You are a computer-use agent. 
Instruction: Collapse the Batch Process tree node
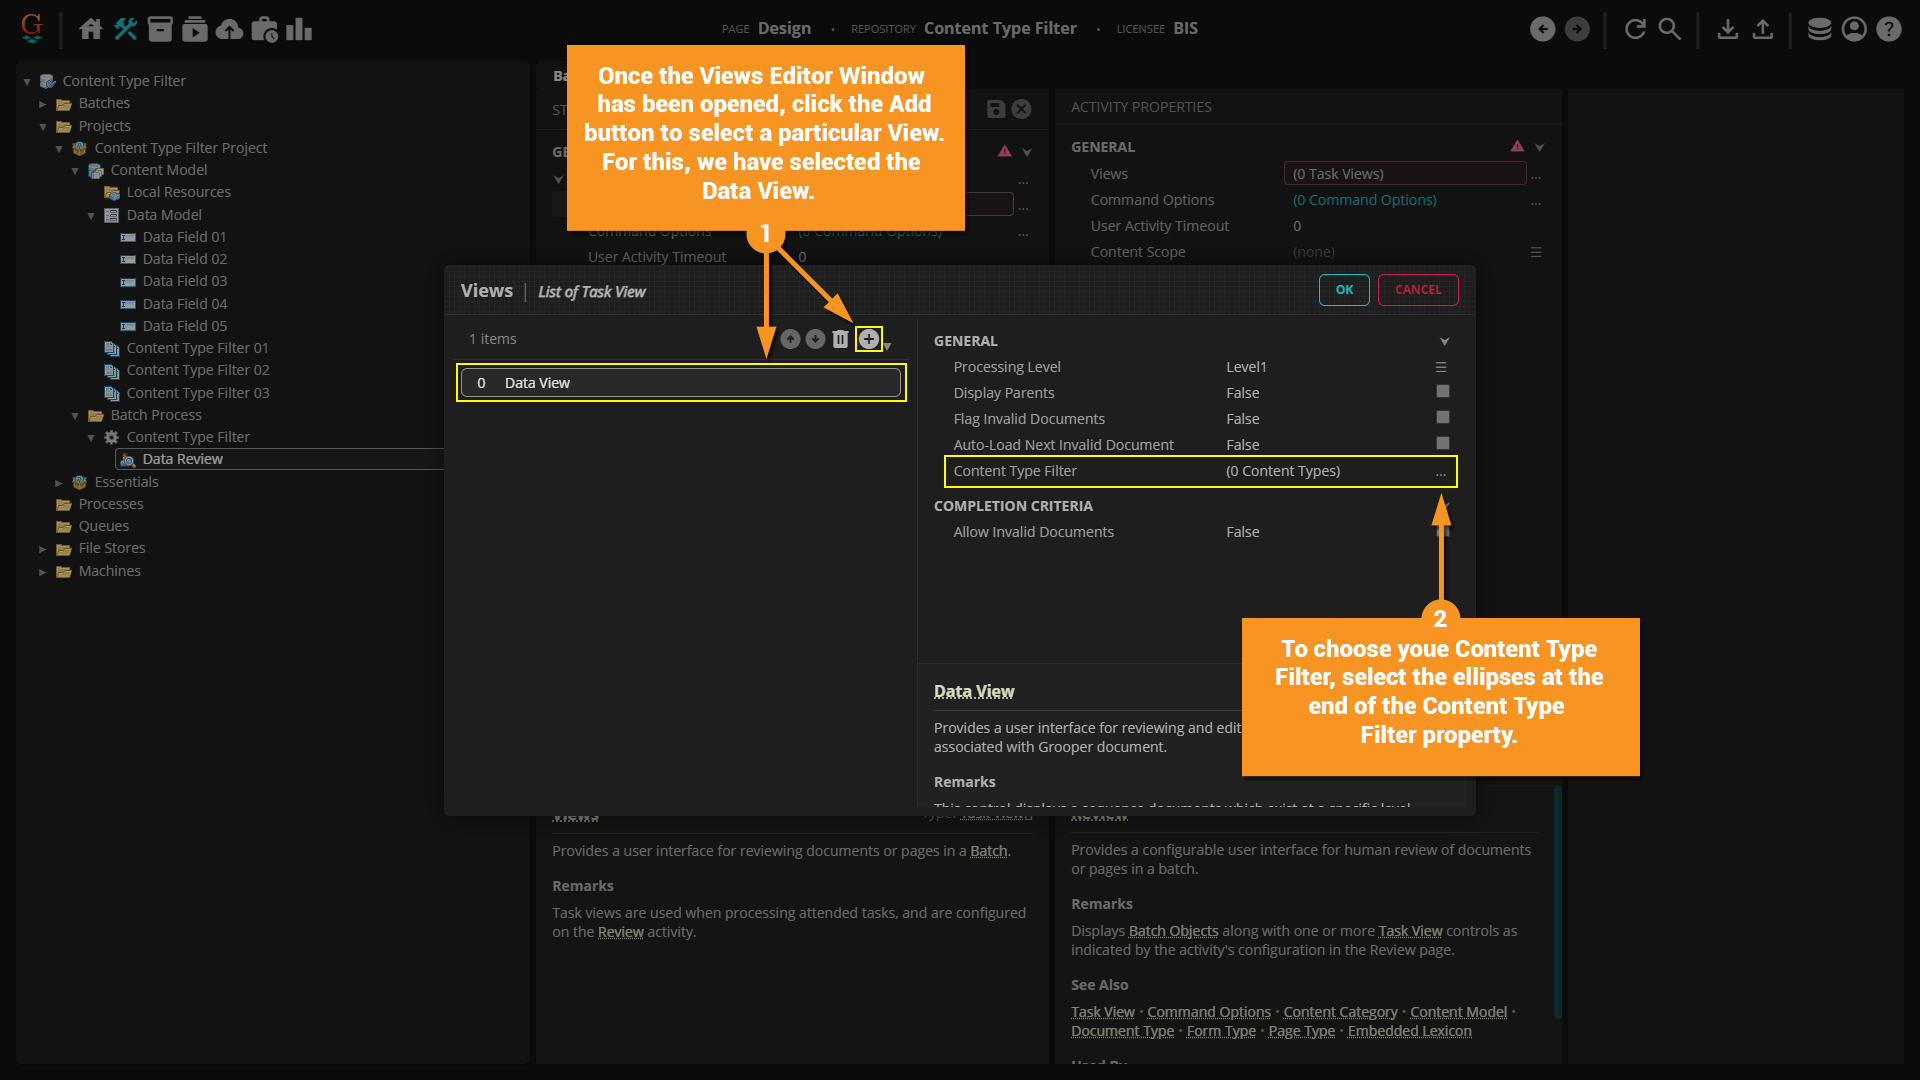75,415
